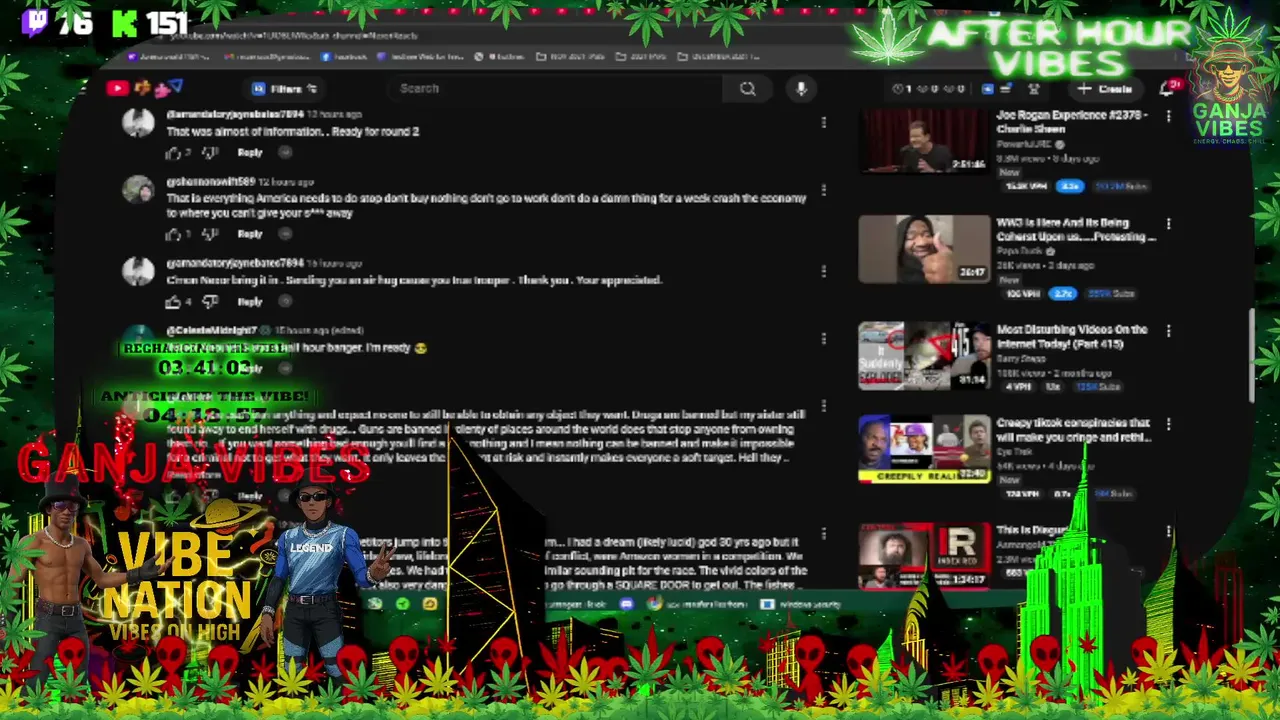Viewport: 1280px width, 720px height.
Task: Dislike the "Ready for round 2" comment
Action: tap(210, 153)
